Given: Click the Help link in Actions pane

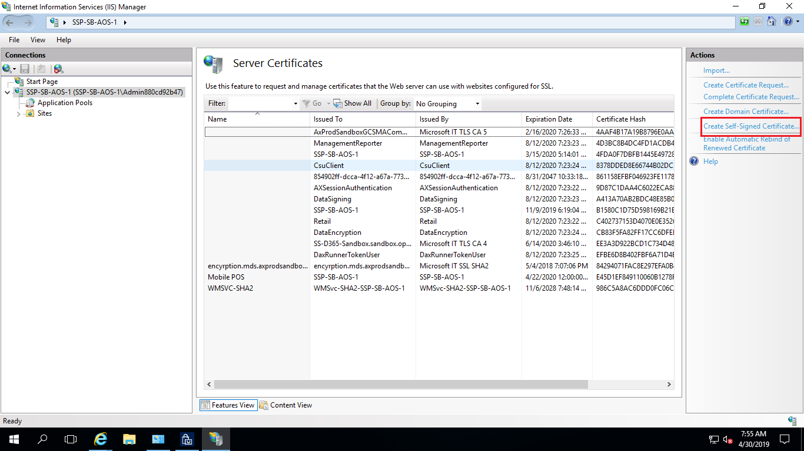Looking at the screenshot, I should coord(710,161).
